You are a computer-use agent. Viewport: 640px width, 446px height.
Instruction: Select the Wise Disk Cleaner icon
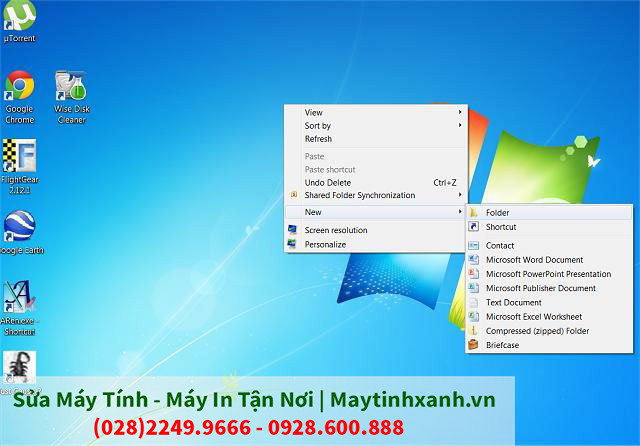pyautogui.click(x=71, y=97)
